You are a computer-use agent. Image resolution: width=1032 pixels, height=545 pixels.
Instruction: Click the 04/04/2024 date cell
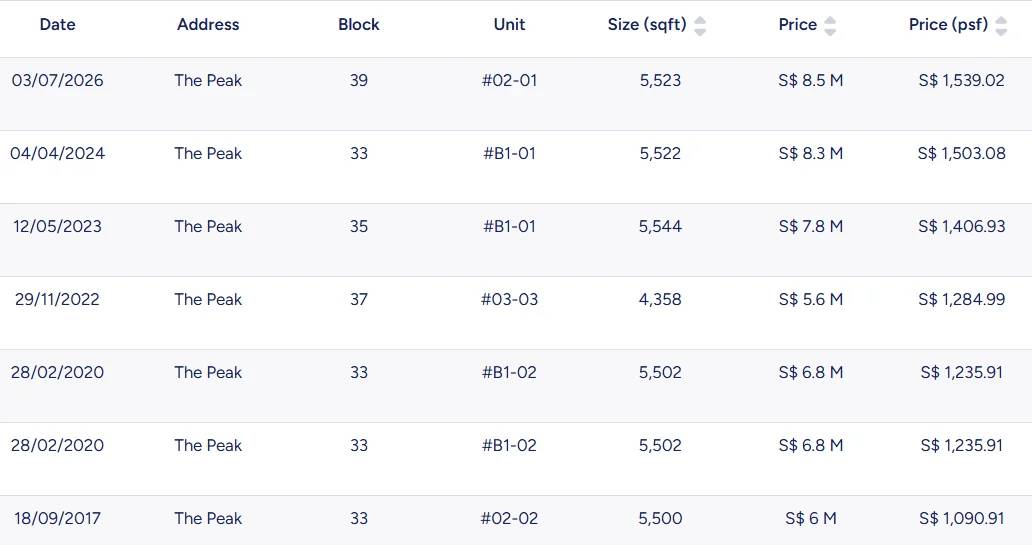tap(57, 153)
